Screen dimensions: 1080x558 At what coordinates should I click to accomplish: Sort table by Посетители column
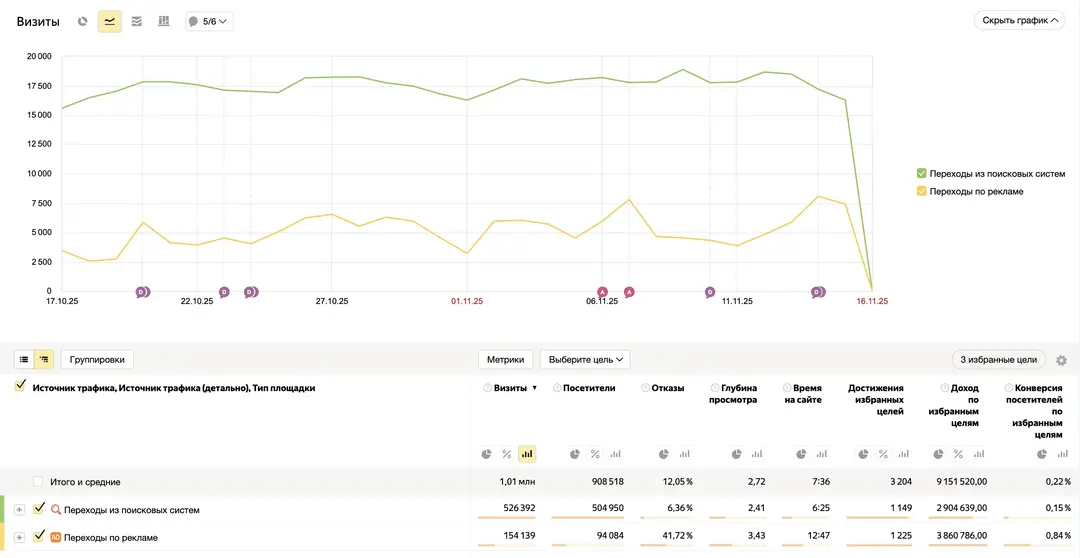589,388
